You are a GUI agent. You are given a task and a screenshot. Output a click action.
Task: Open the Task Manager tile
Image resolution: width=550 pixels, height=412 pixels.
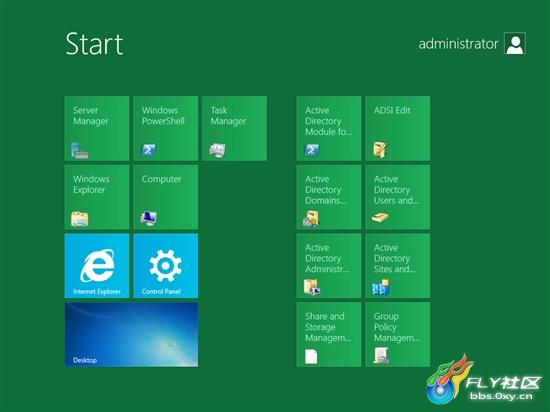234,128
